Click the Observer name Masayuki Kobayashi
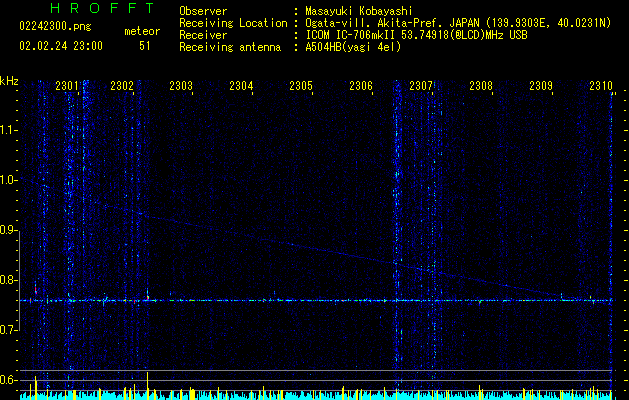Viewport: 629px width, 400px height. pos(359,11)
